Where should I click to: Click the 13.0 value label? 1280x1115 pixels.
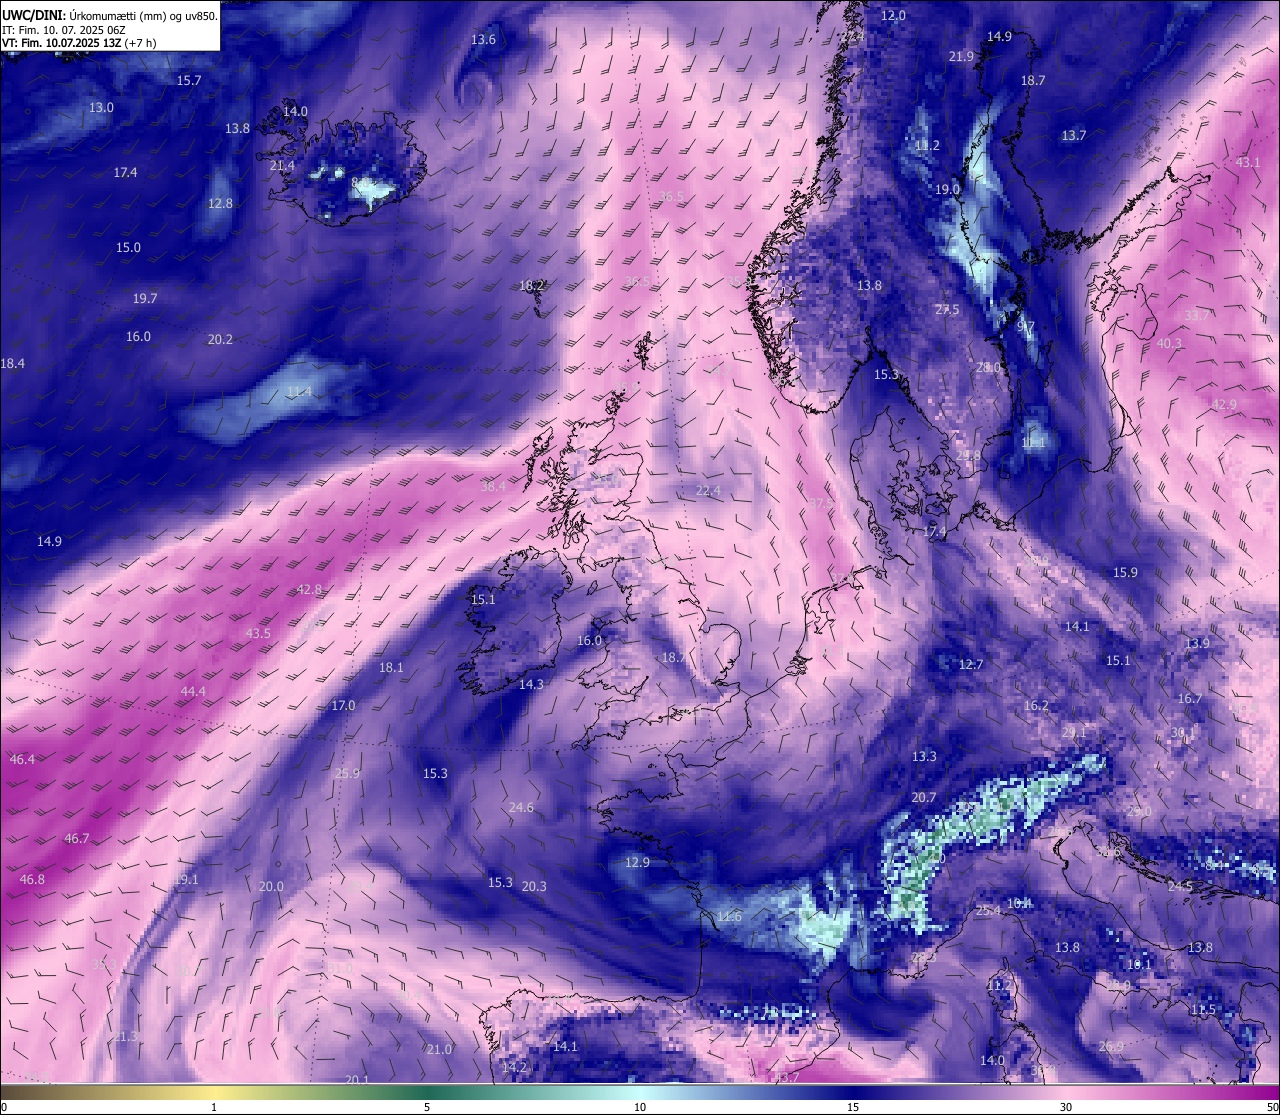click(101, 107)
